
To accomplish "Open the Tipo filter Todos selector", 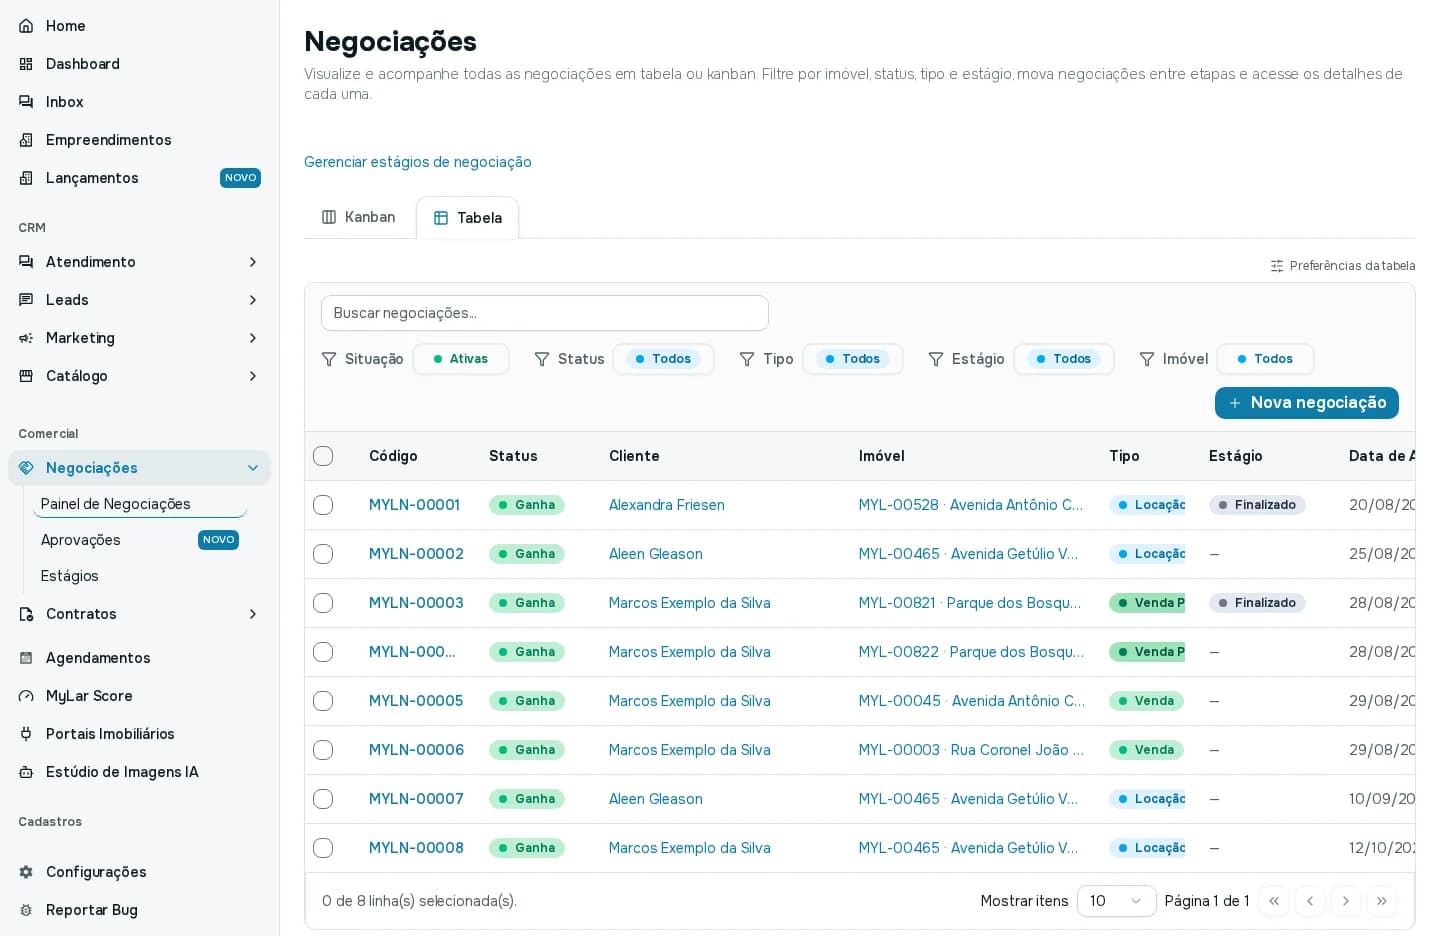I will (853, 359).
